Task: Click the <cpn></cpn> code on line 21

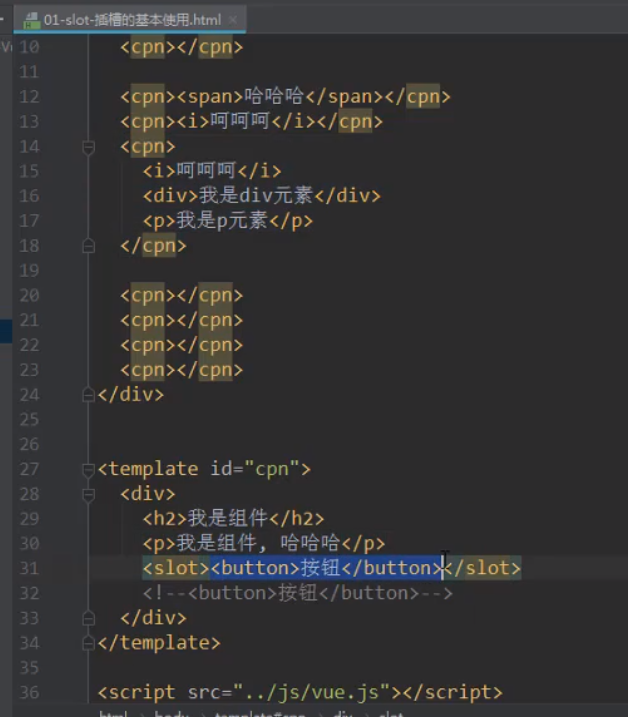Action: (x=182, y=320)
